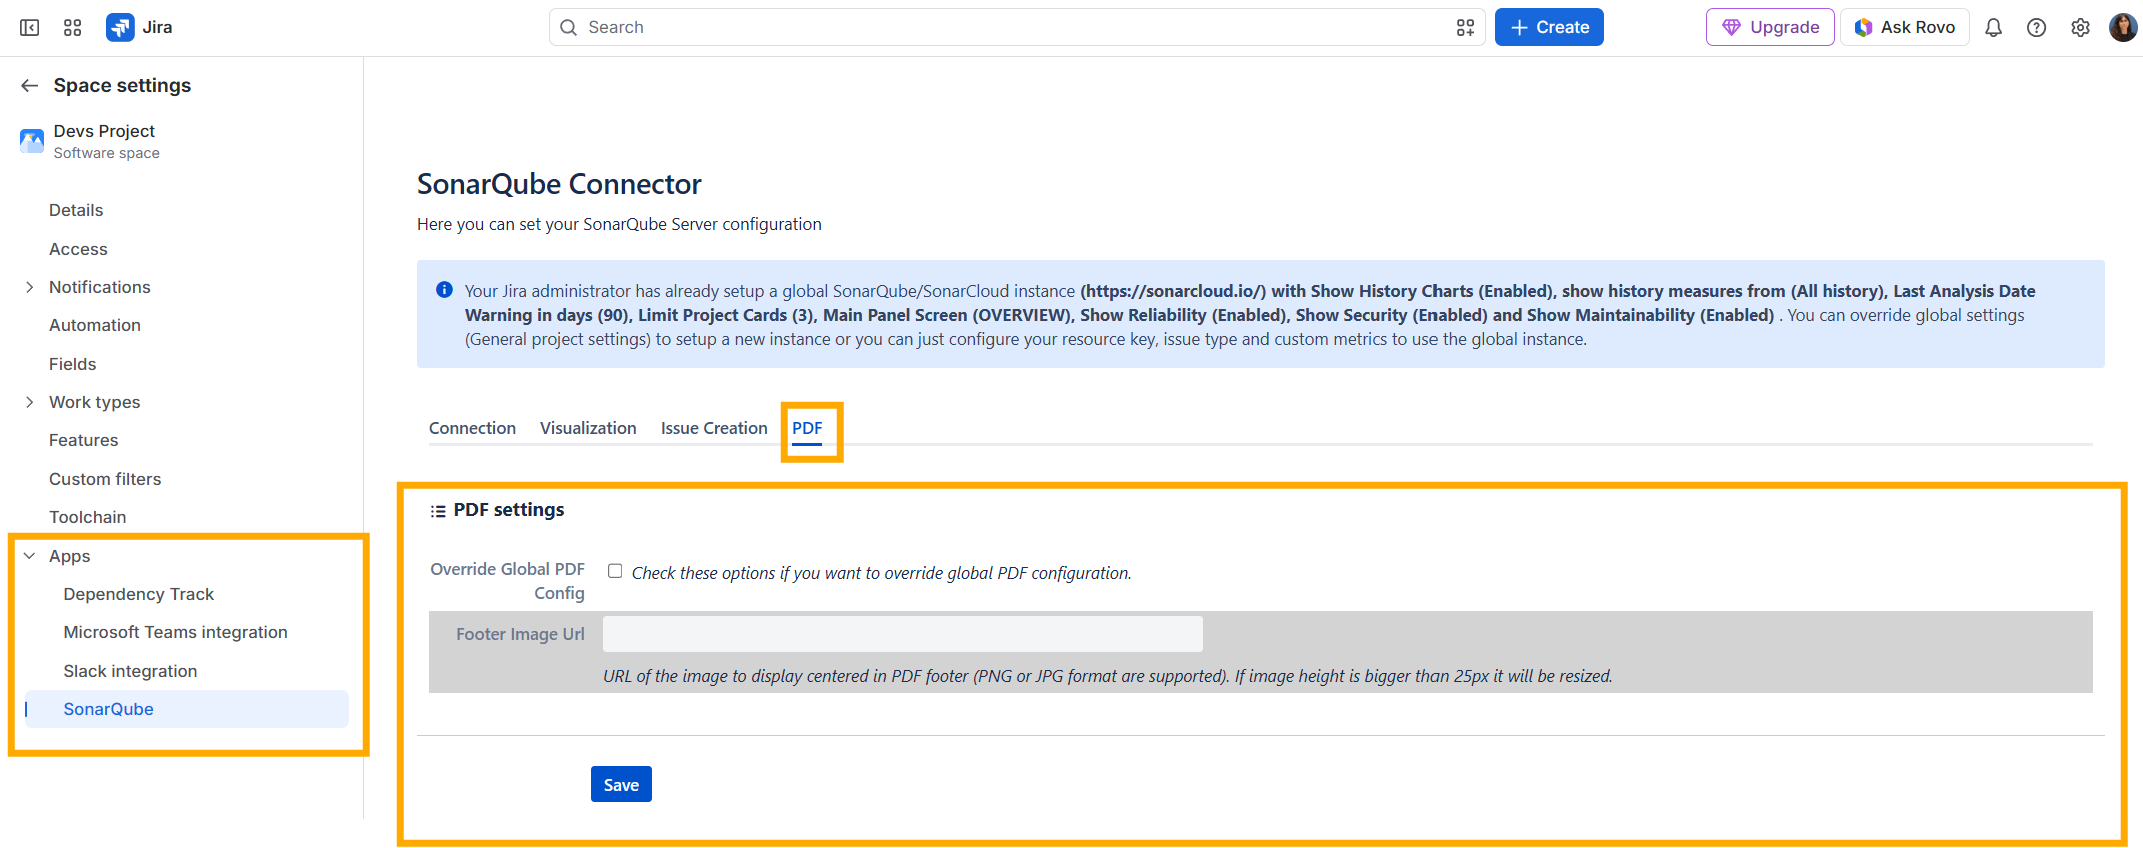Click the Create button
Viewport: 2143px width, 848px height.
pyautogui.click(x=1549, y=28)
